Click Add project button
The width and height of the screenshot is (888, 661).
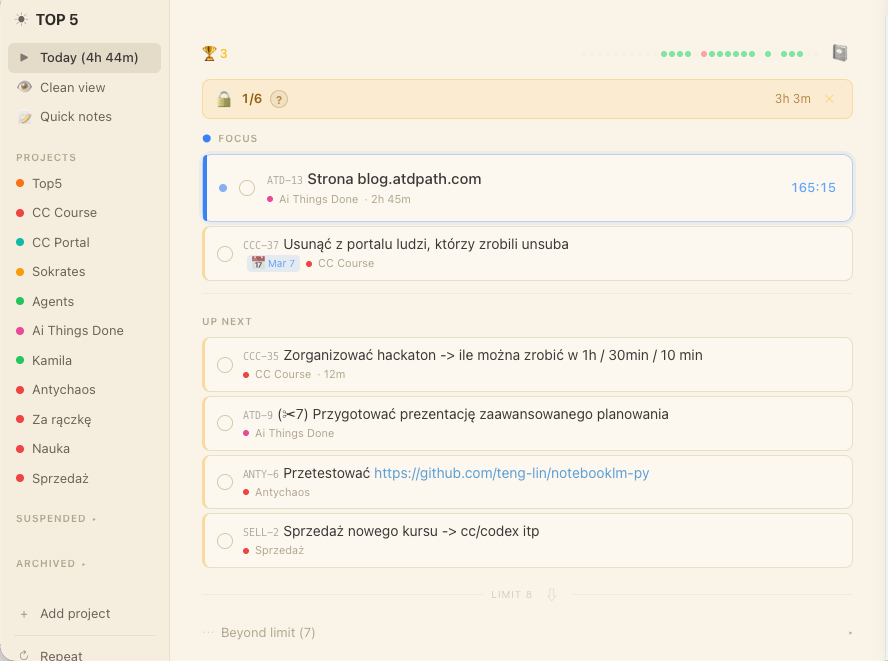coord(74,614)
